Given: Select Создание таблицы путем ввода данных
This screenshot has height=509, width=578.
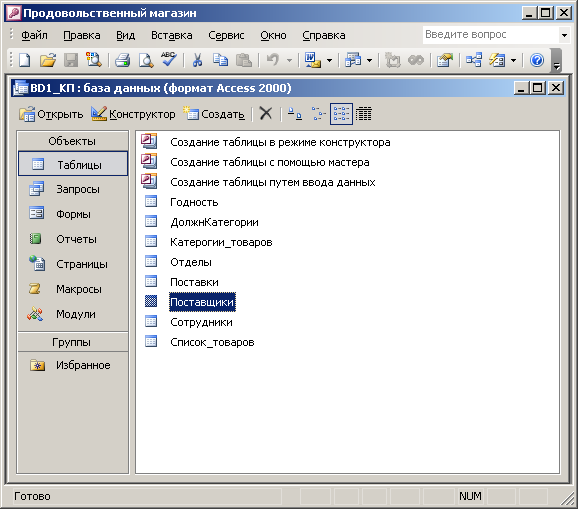Looking at the screenshot, I should click(x=272, y=182).
